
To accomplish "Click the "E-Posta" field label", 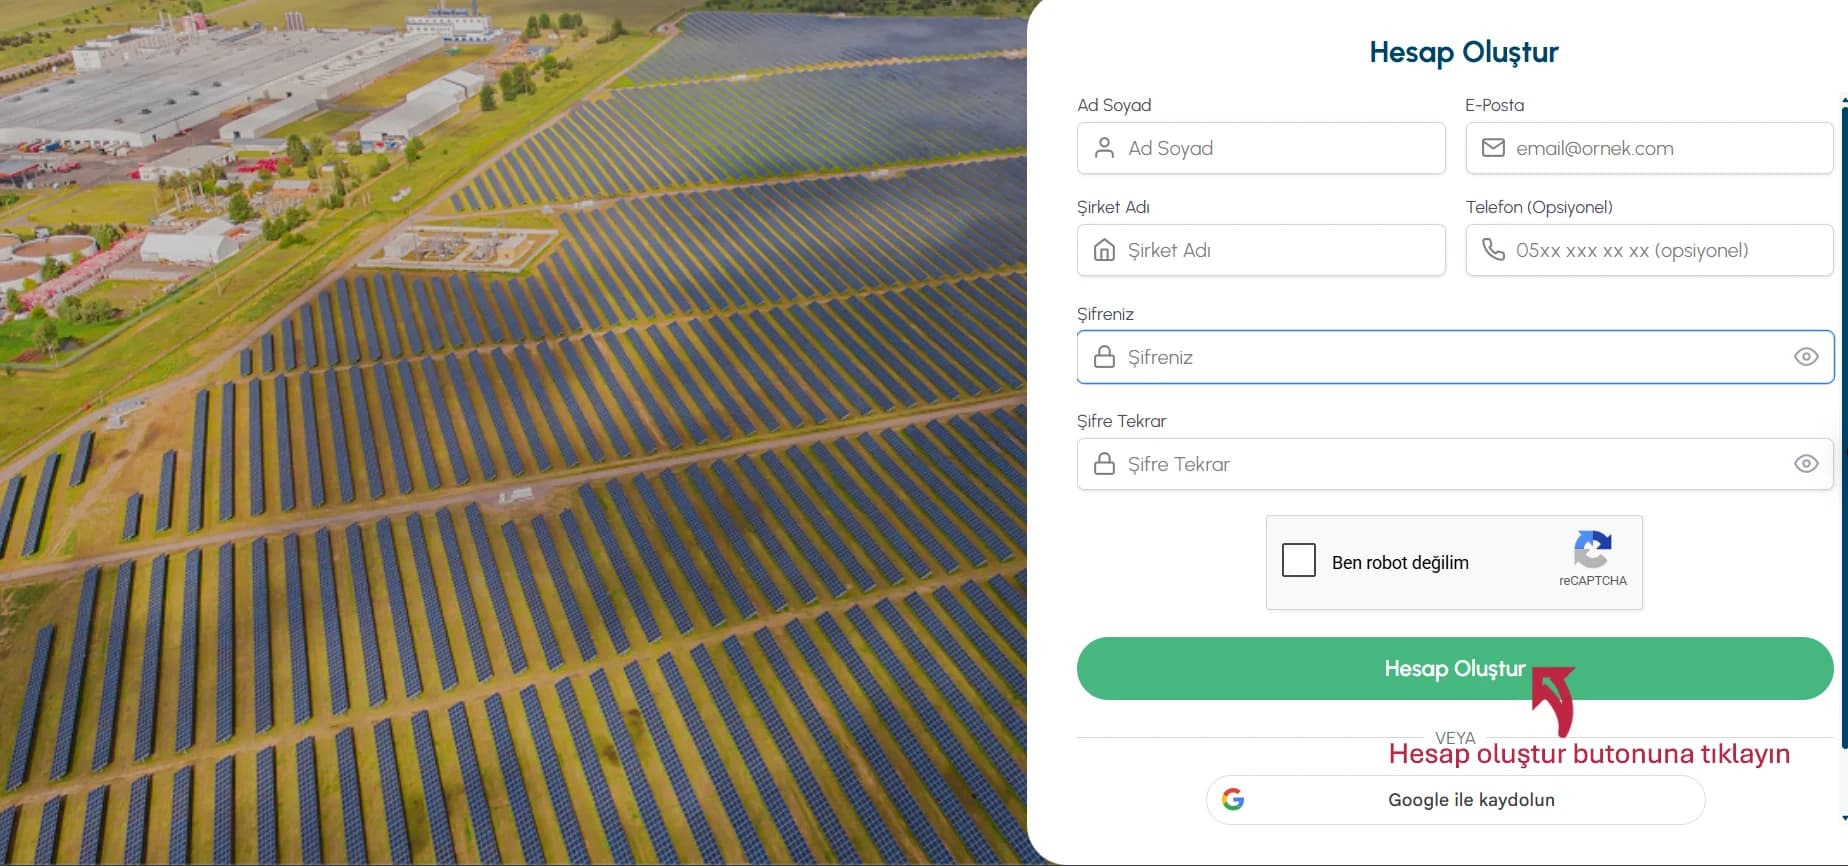I will (x=1495, y=105).
